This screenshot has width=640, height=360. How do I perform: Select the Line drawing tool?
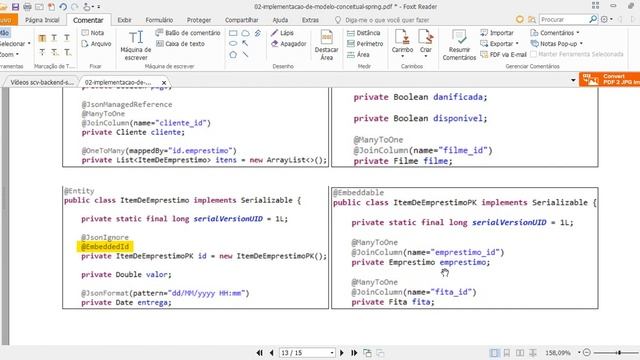pyautogui.click(x=245, y=54)
